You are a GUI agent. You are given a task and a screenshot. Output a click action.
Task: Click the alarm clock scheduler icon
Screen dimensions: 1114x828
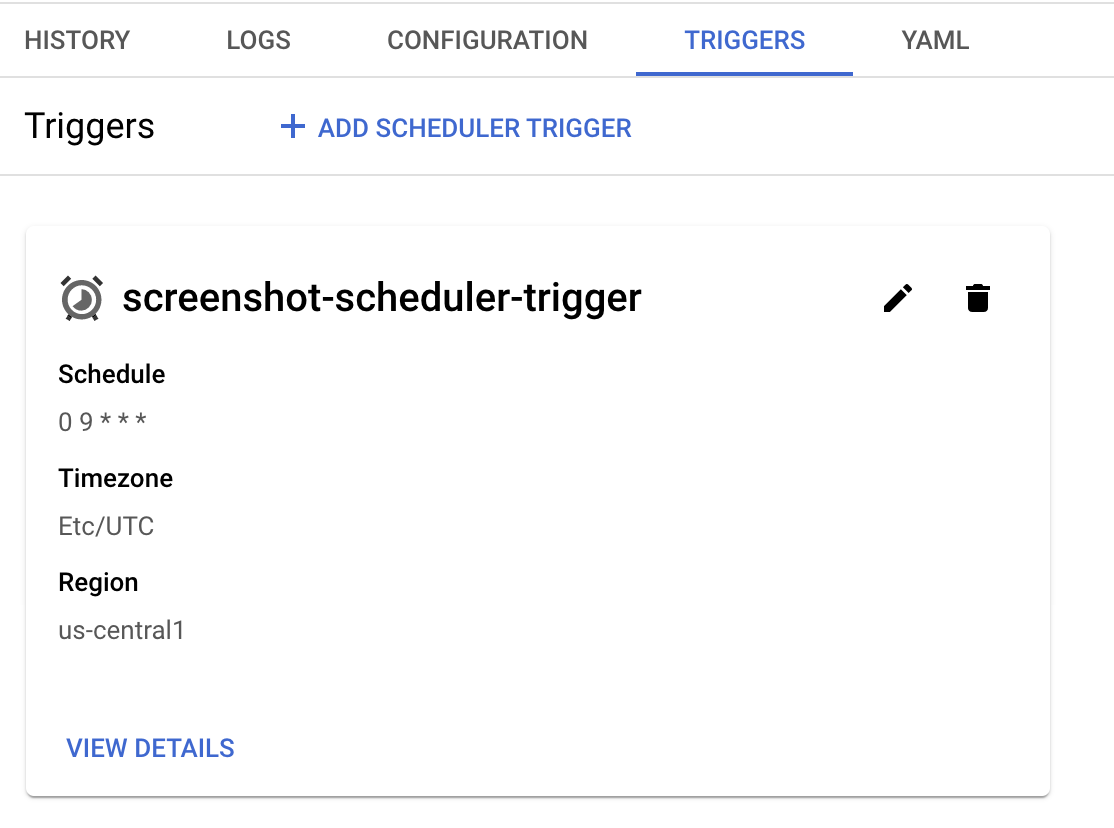tap(81, 298)
